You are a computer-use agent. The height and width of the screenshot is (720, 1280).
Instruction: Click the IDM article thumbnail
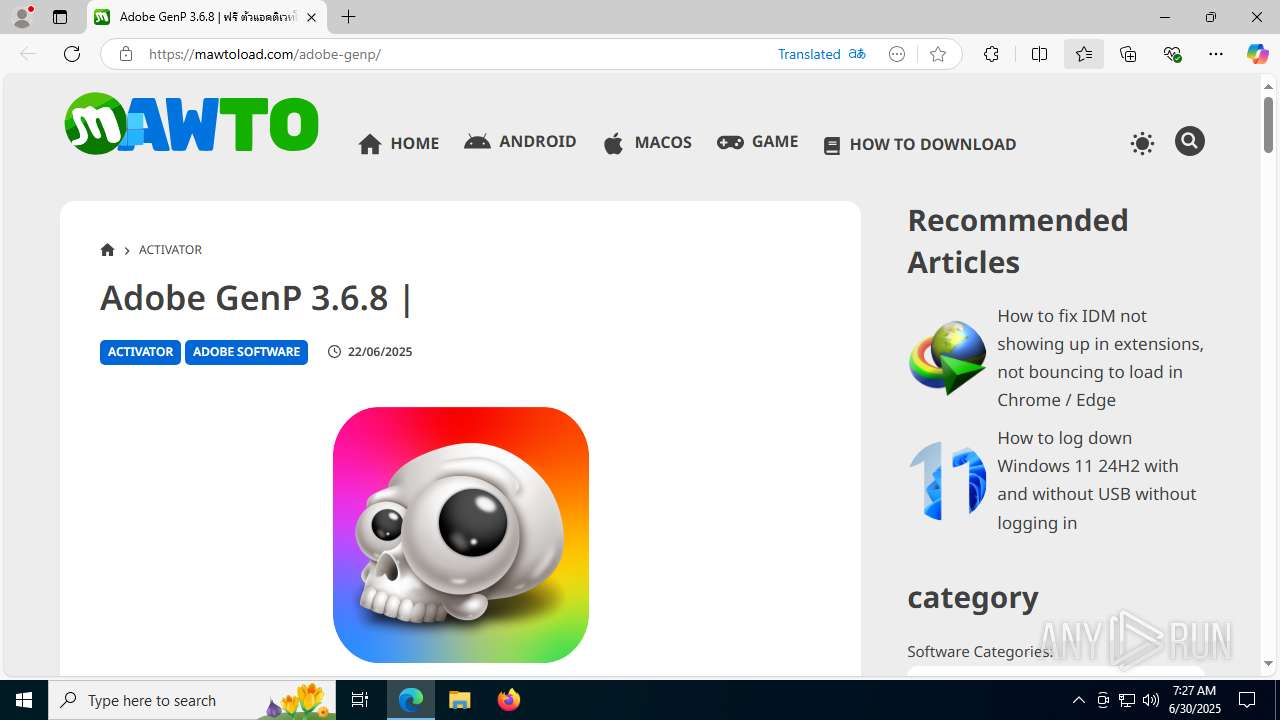pyautogui.click(x=947, y=358)
